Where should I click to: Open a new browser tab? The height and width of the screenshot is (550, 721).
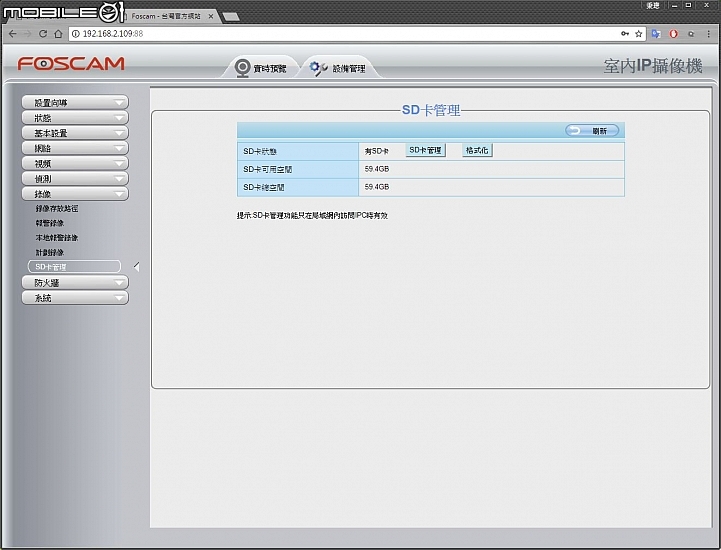point(231,17)
